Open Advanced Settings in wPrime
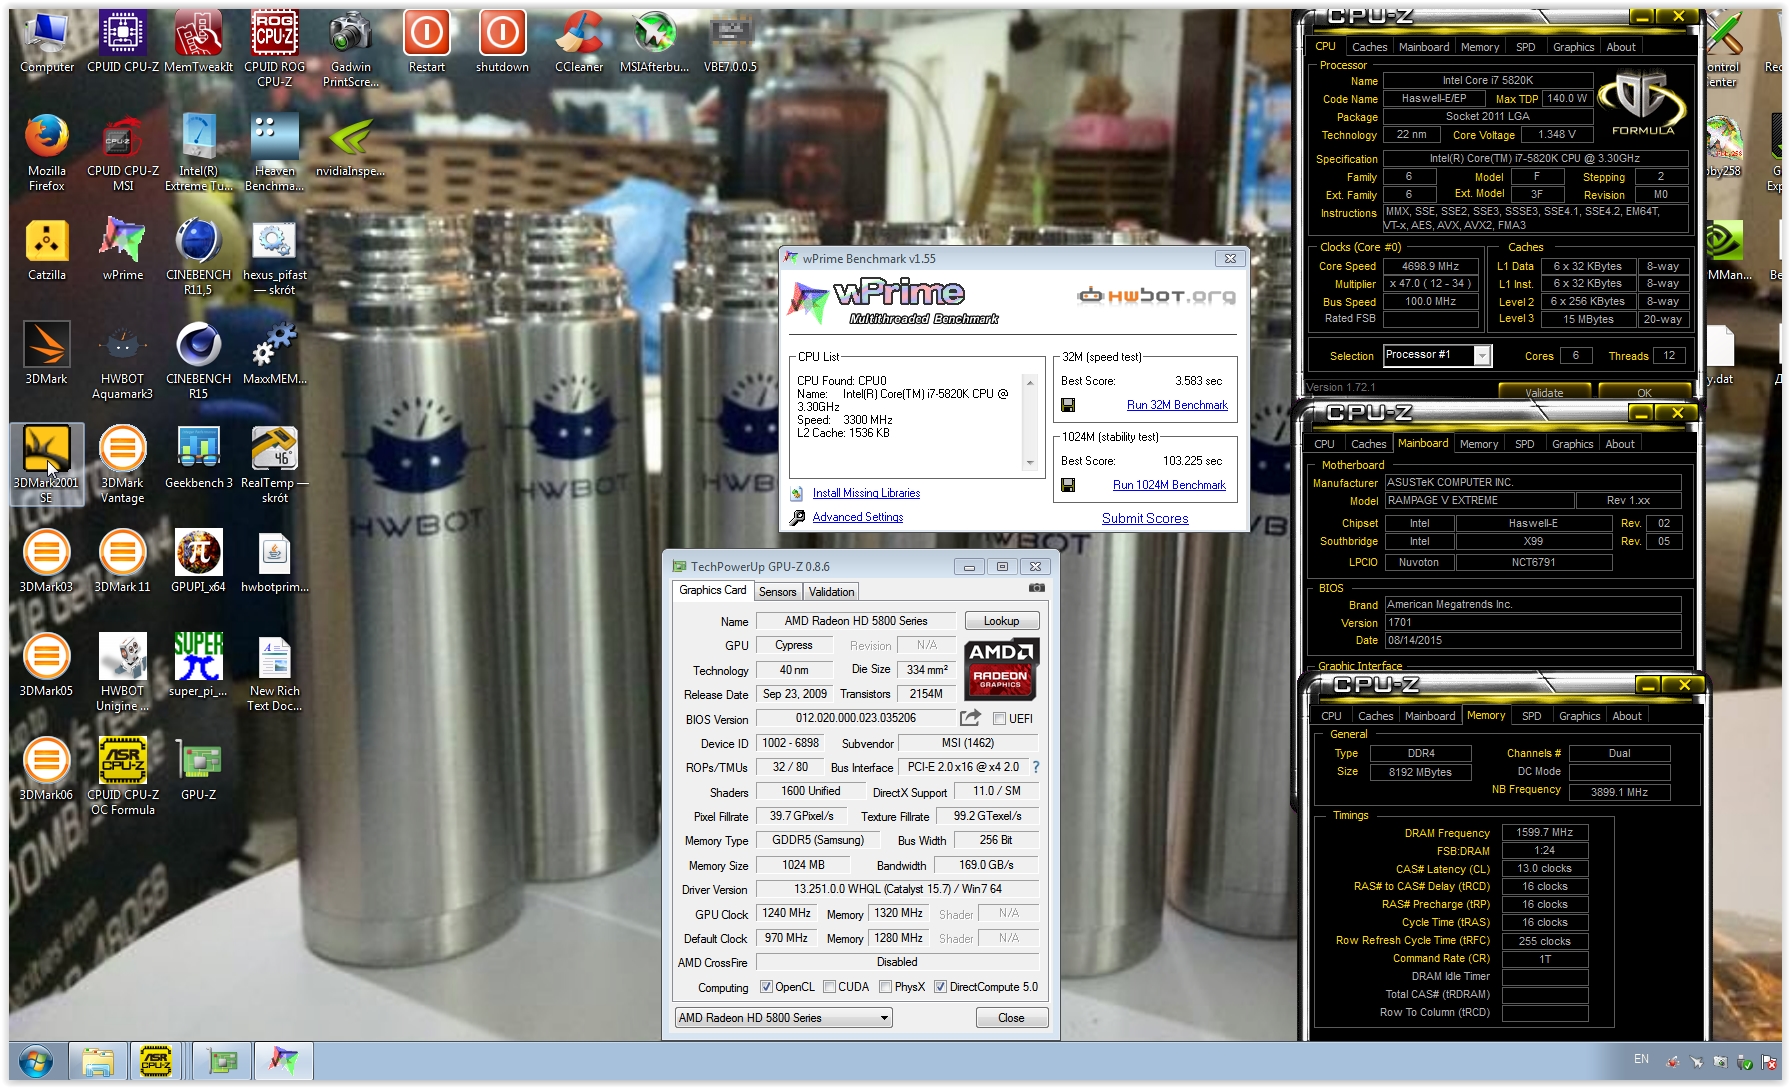Viewport: 1790px width, 1088px height. point(857,517)
